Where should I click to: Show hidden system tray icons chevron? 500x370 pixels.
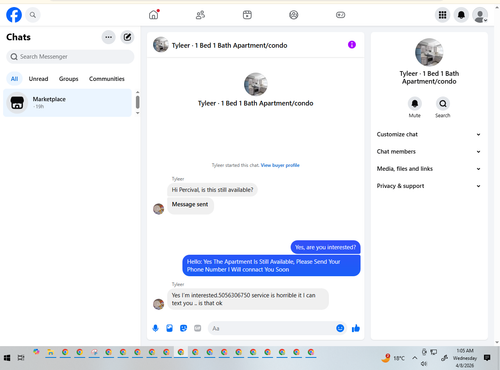coord(415,358)
